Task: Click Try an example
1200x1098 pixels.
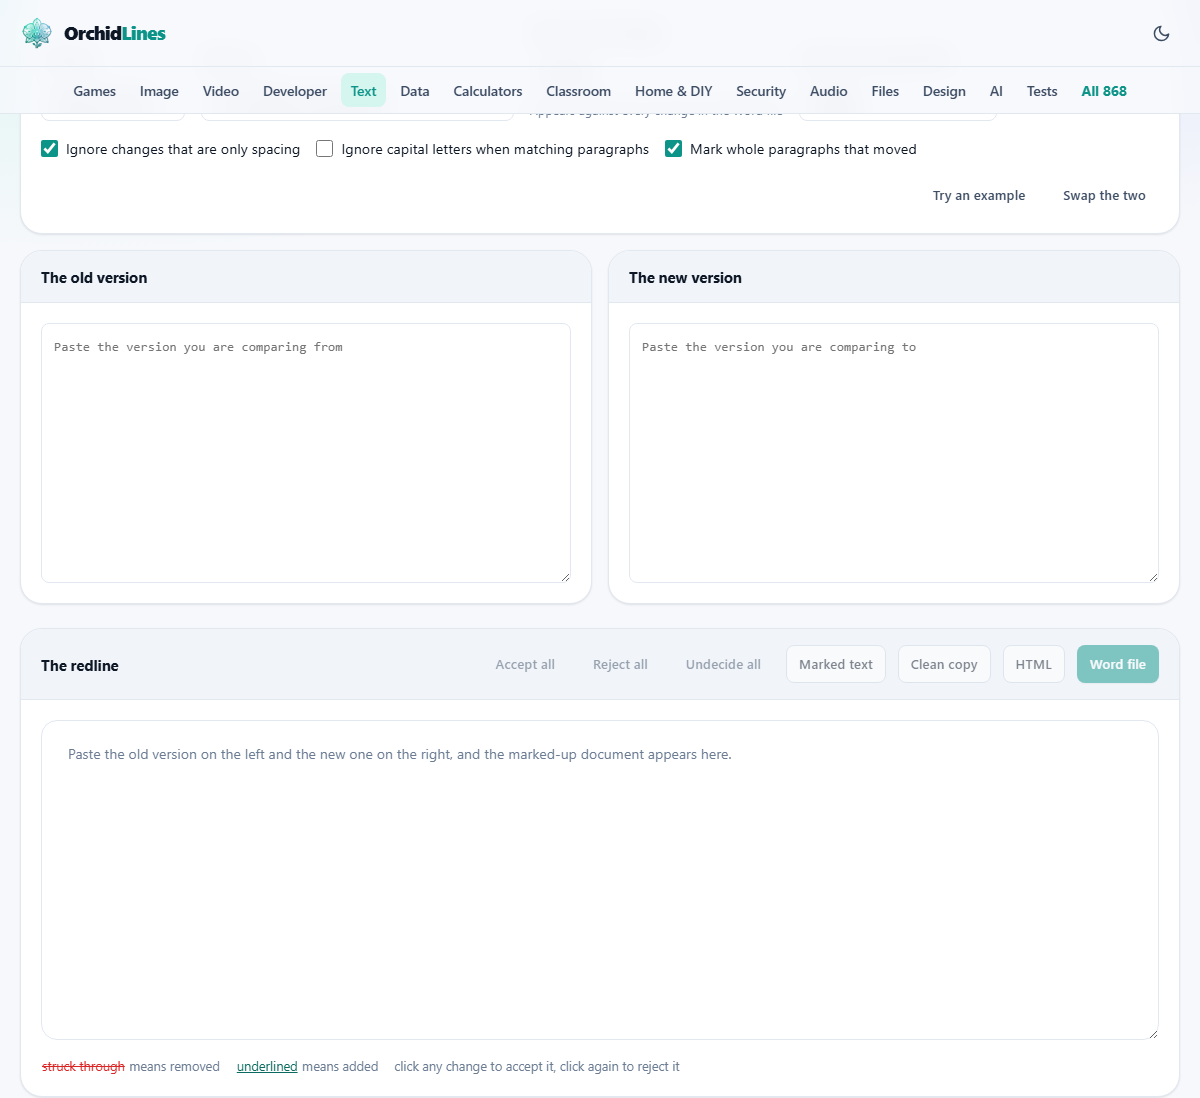Action: pos(979,195)
